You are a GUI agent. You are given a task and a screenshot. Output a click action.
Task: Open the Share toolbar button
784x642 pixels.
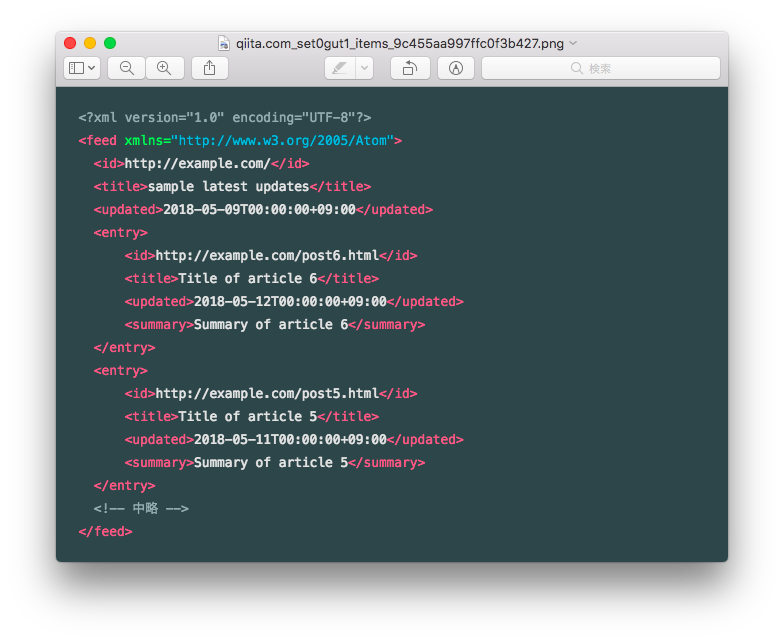point(210,68)
